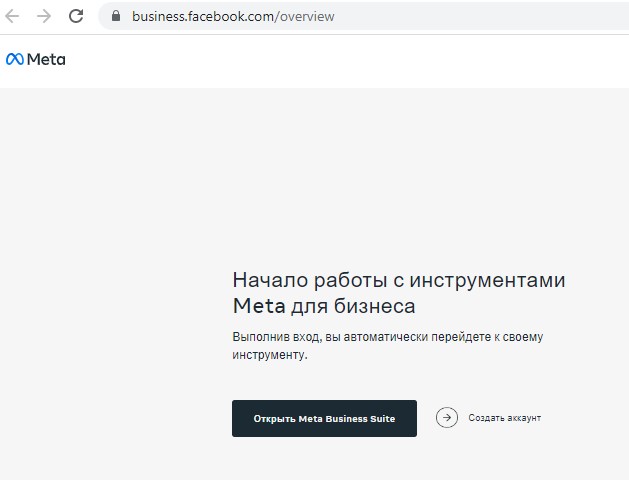Go forward with the browser forward arrow

(44, 16)
